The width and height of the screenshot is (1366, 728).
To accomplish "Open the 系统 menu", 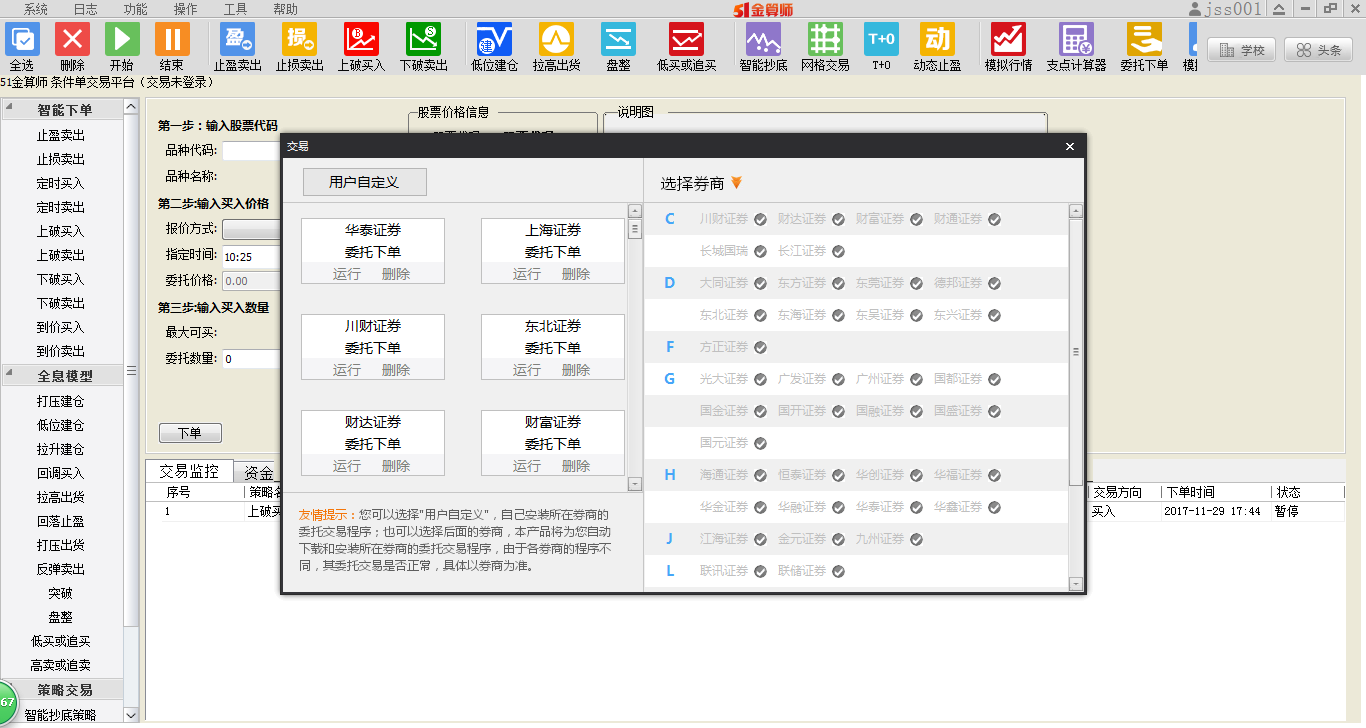I will coord(36,9).
